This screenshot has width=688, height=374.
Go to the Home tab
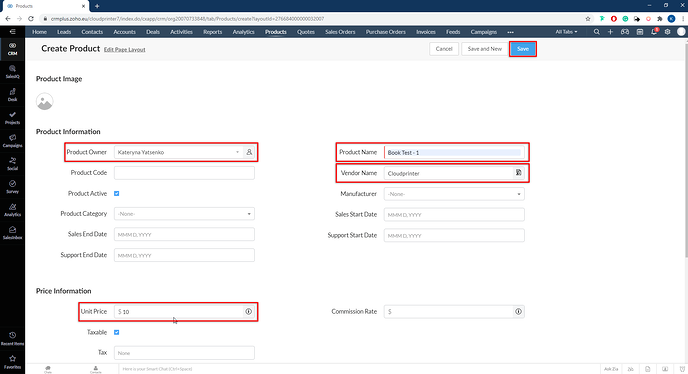pyautogui.click(x=39, y=32)
